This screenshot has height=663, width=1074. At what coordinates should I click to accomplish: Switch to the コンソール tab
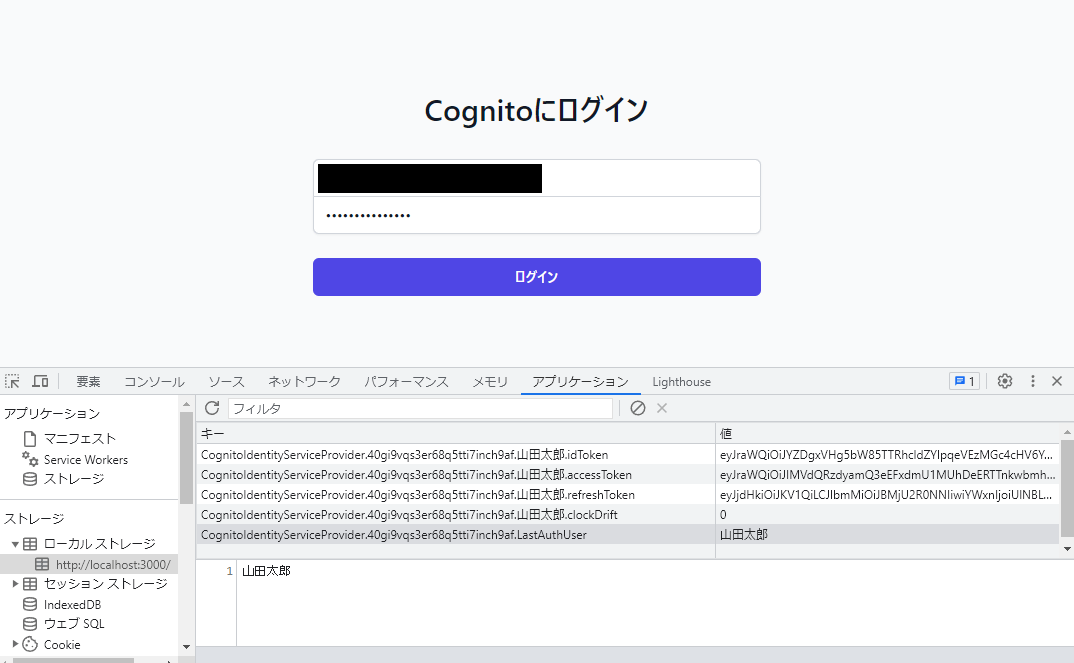click(x=154, y=381)
